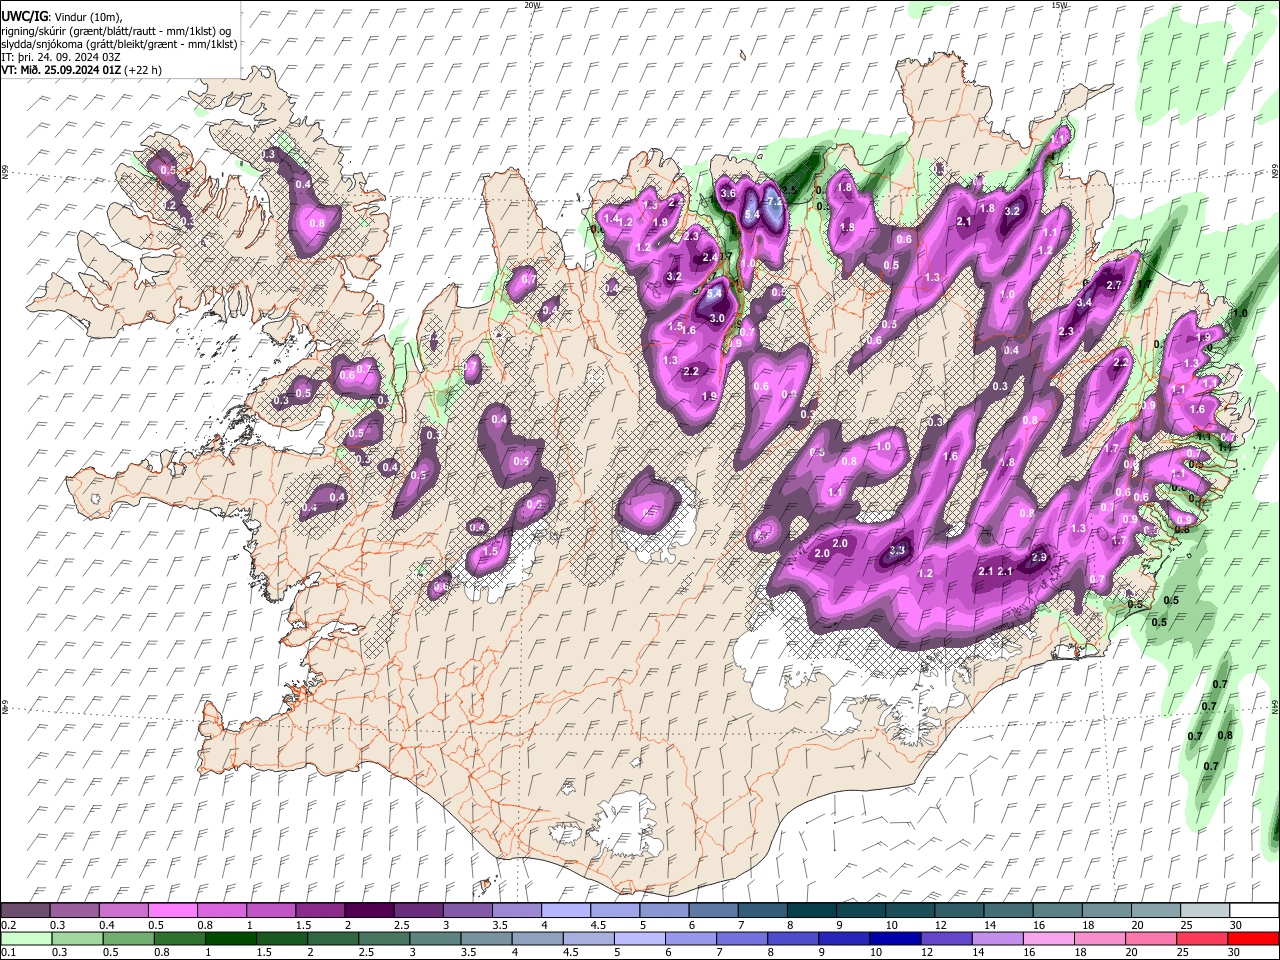The image size is (1280, 960).
Task: Click the 'rigning/skúrir' legend description line
Action: 116,31
